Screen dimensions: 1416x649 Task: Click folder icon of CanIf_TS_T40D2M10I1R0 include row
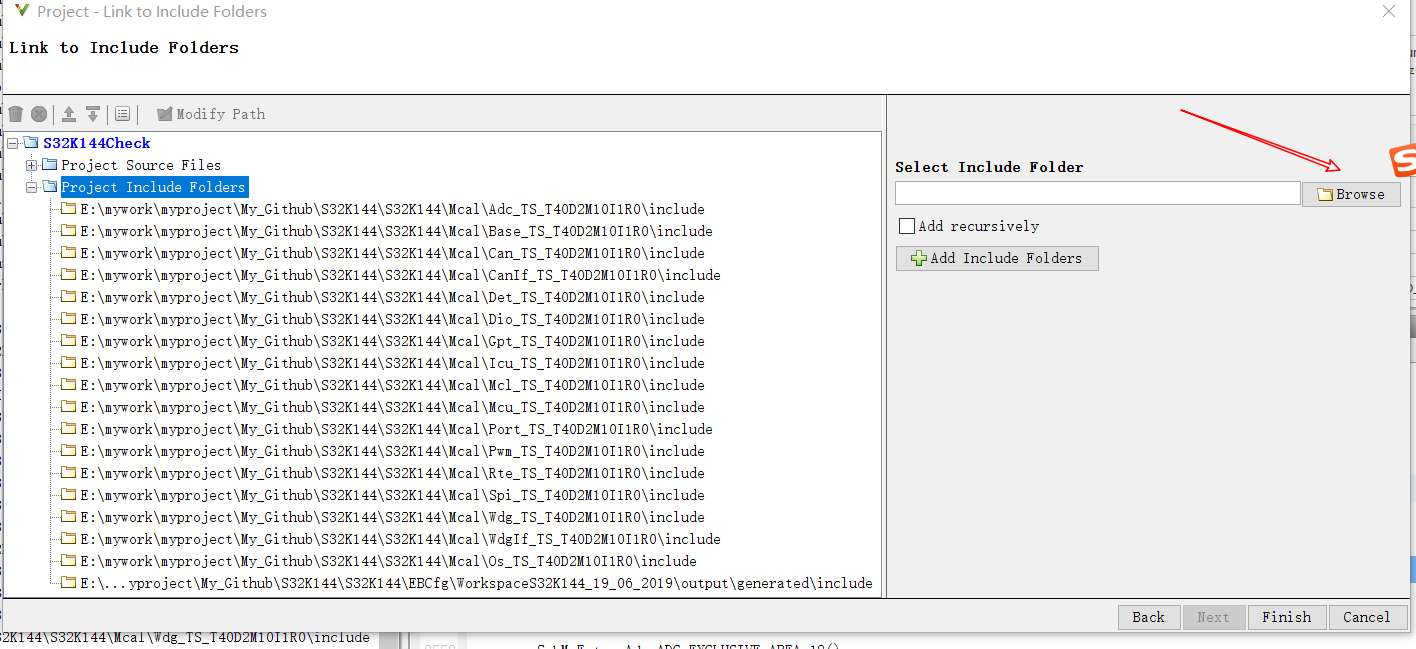(x=69, y=275)
